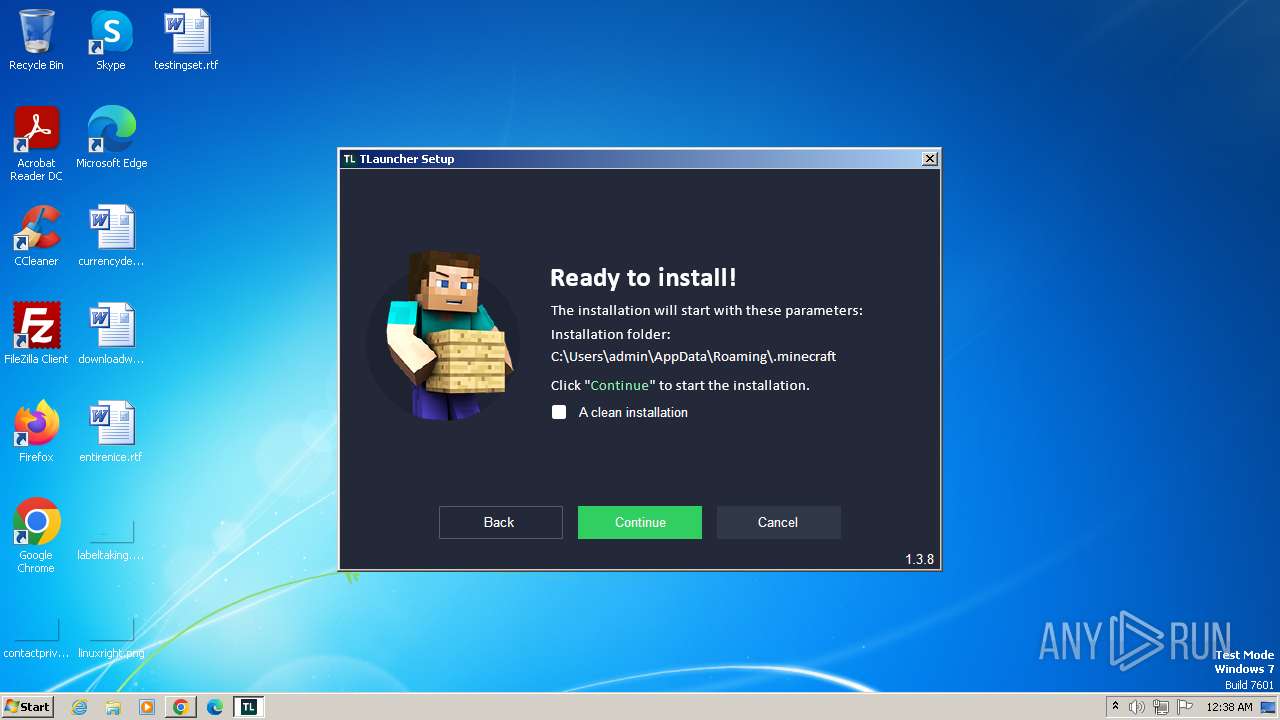Show hidden tray icons arrow
The height and width of the screenshot is (720, 1280).
pyautogui.click(x=1115, y=707)
